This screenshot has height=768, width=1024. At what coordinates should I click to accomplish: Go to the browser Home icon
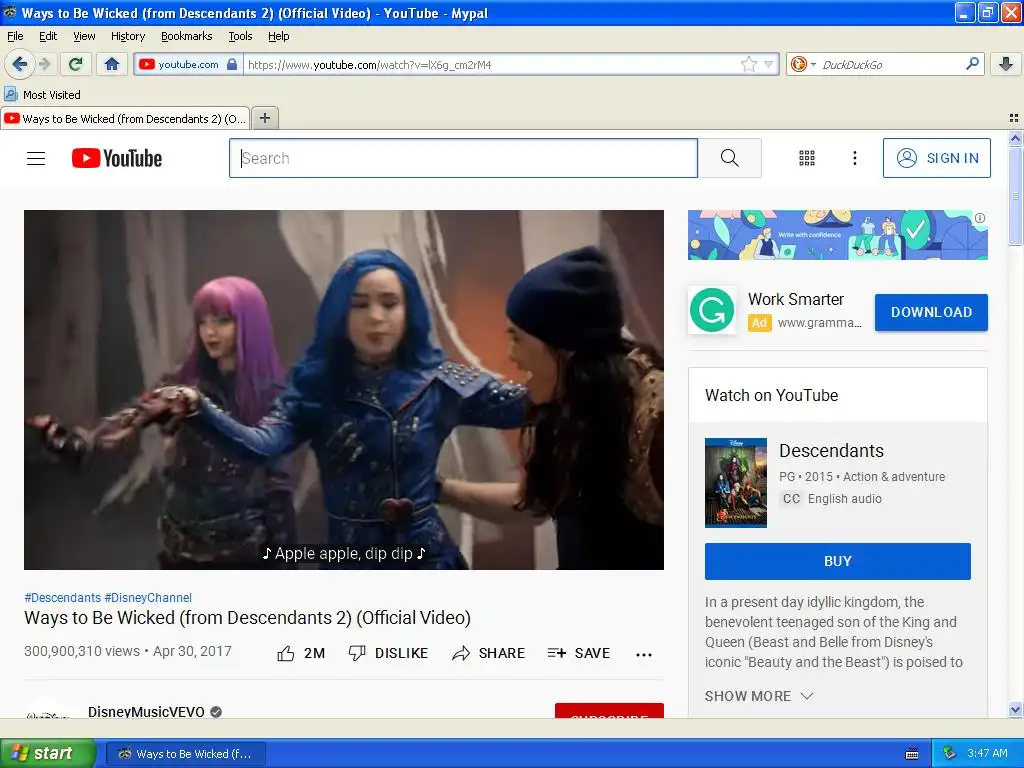tap(112, 64)
